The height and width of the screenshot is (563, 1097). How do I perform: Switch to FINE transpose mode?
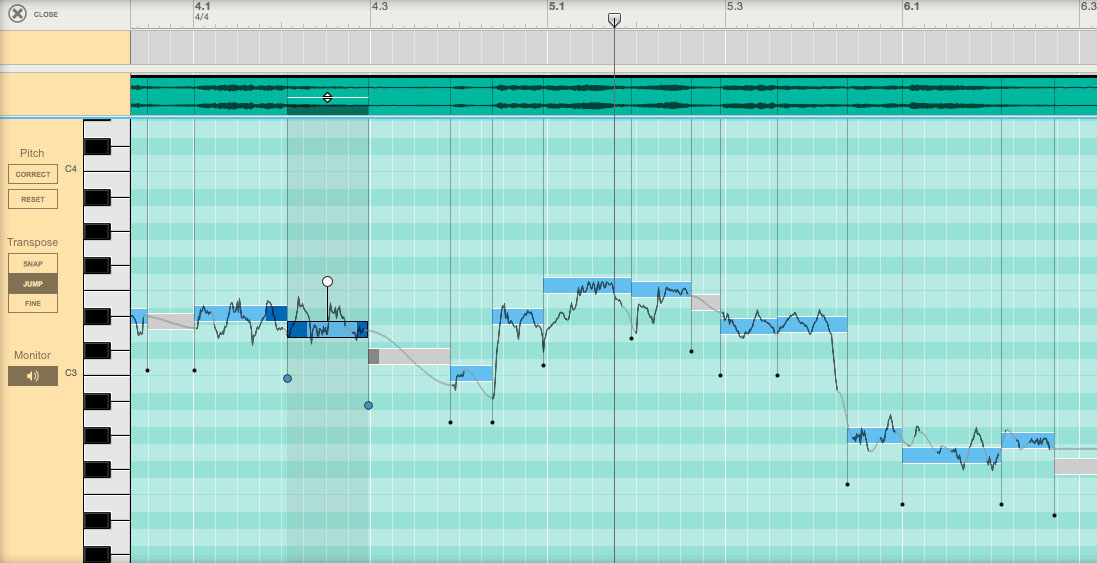click(x=32, y=303)
